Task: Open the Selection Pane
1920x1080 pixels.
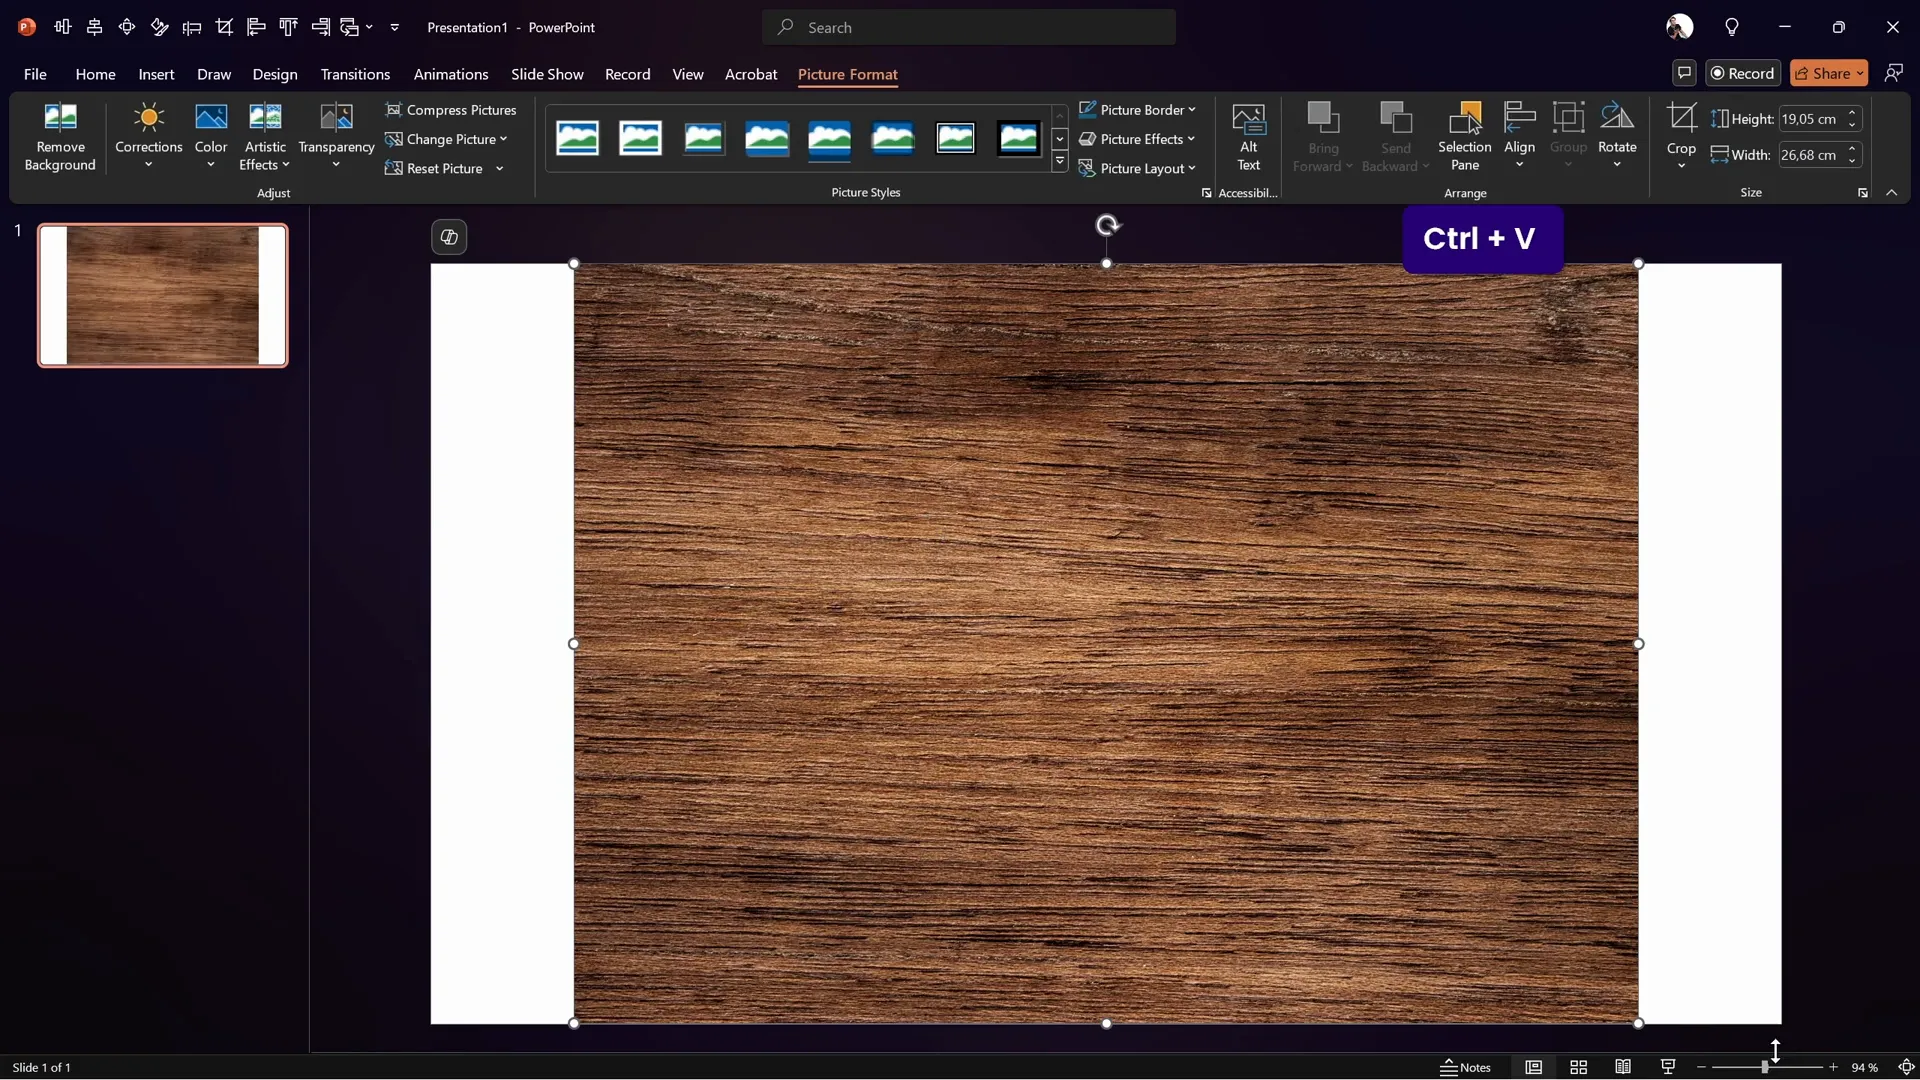Action: (x=1464, y=137)
